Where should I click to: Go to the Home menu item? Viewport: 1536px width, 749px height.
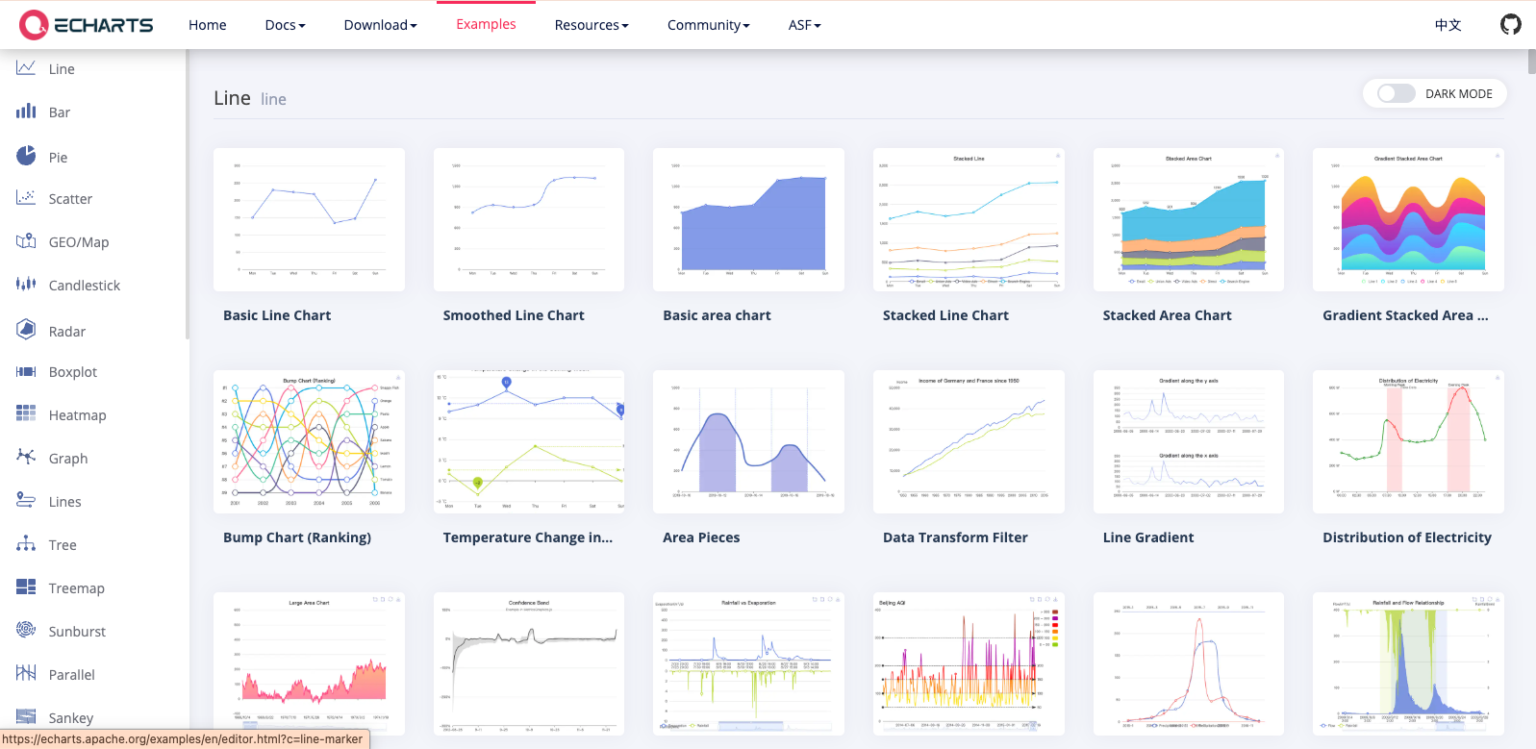tap(207, 25)
